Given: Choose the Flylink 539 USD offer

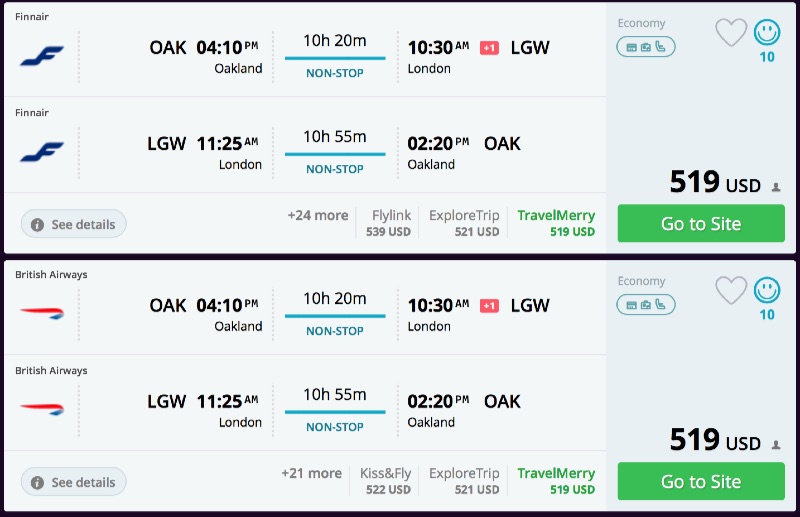Looking at the screenshot, I should (x=391, y=223).
